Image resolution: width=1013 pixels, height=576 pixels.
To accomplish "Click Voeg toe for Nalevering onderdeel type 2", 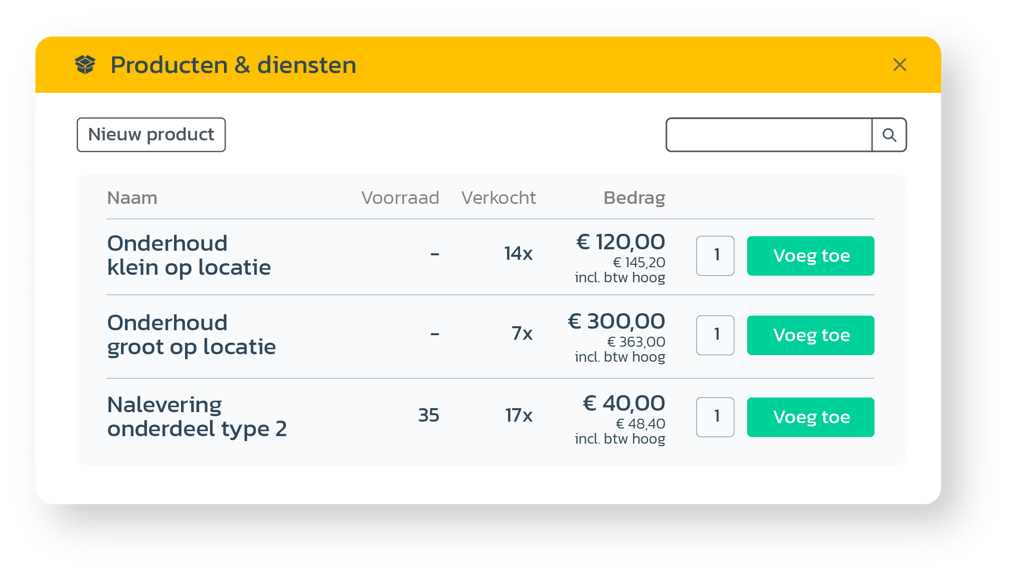I will [810, 417].
